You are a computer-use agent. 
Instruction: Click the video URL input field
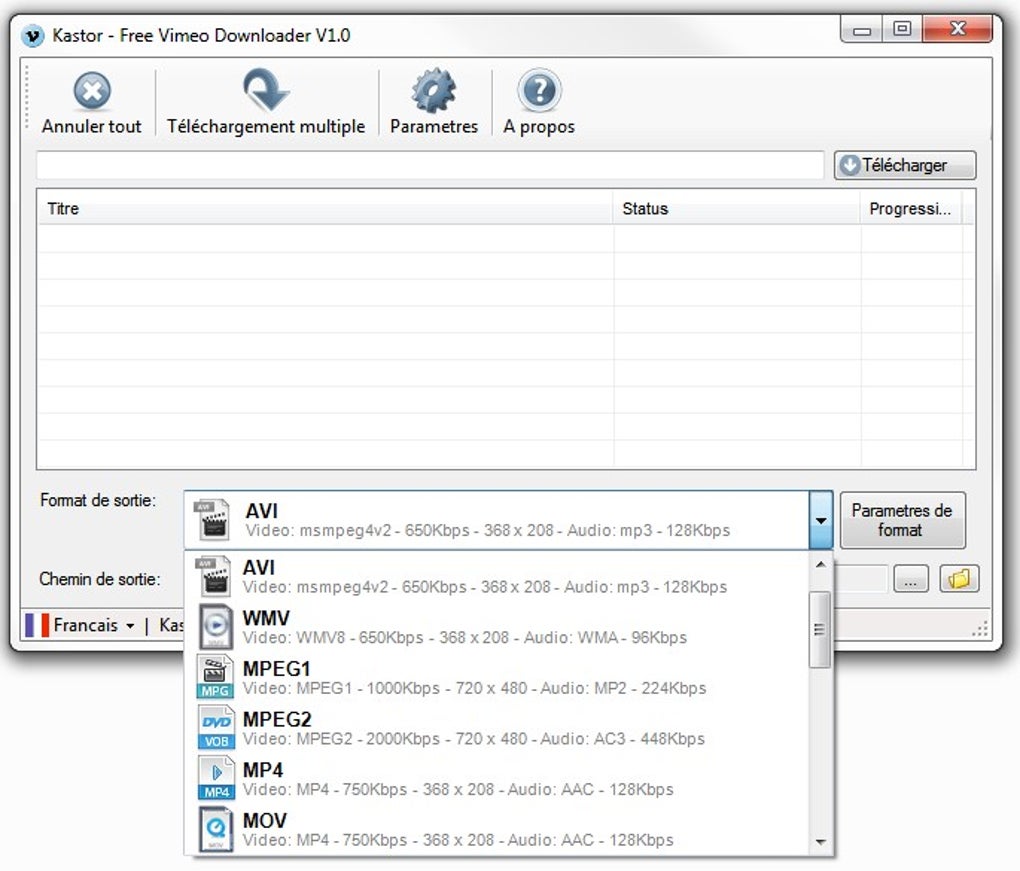point(430,165)
